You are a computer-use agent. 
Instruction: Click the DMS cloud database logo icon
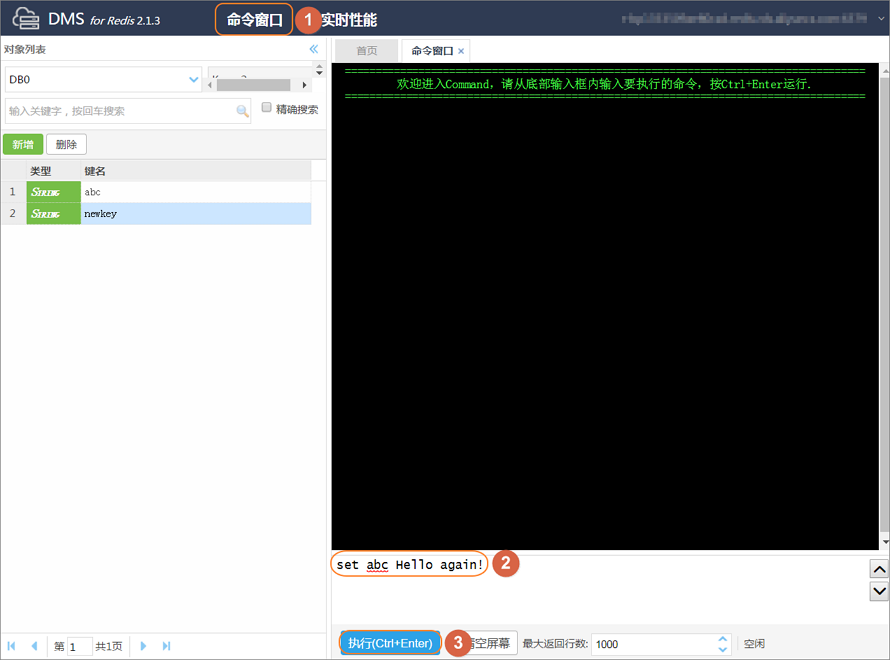pyautogui.click(x=26, y=19)
